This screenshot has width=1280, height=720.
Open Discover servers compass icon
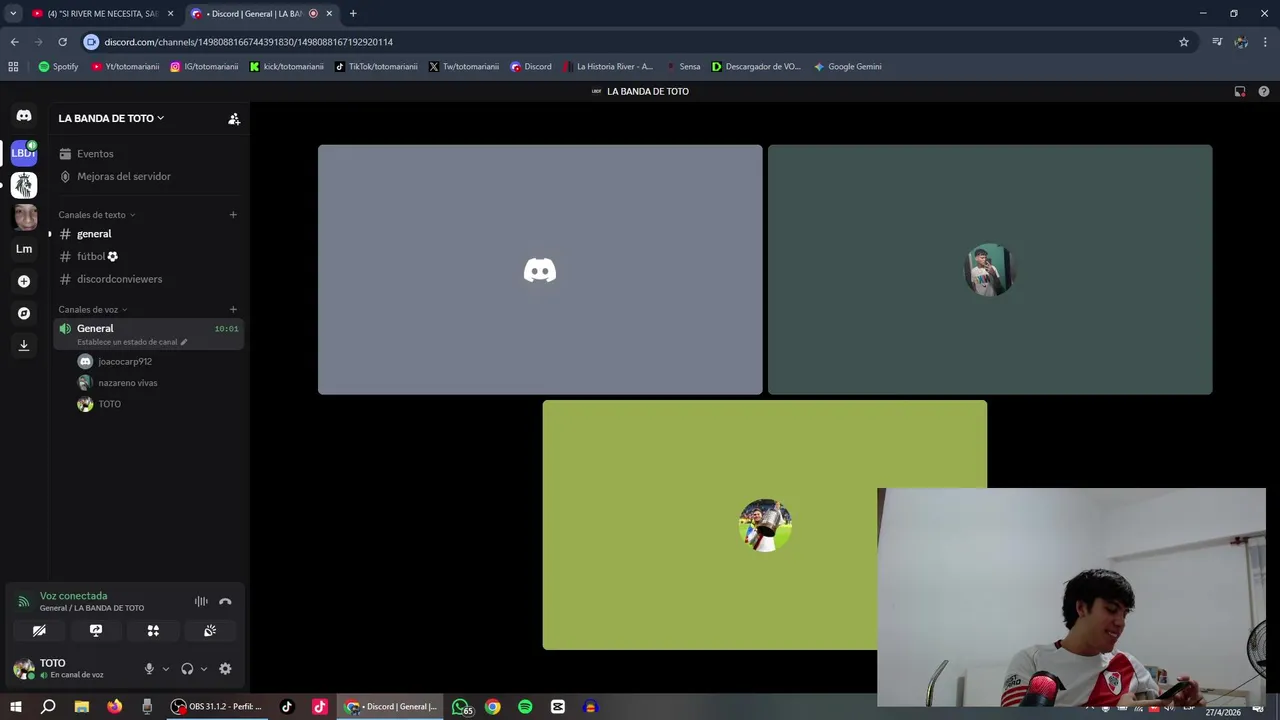[x=24, y=313]
